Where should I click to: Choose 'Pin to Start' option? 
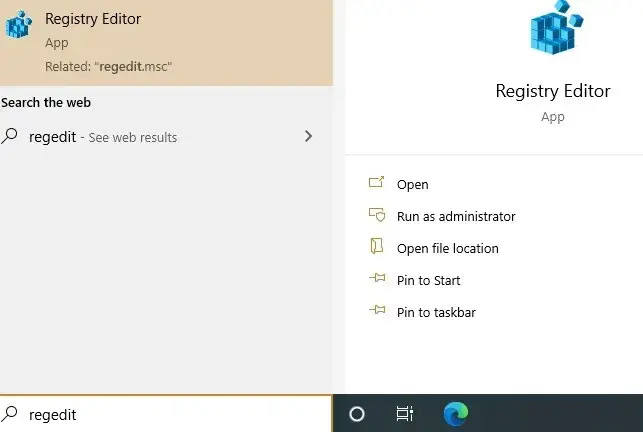click(428, 280)
